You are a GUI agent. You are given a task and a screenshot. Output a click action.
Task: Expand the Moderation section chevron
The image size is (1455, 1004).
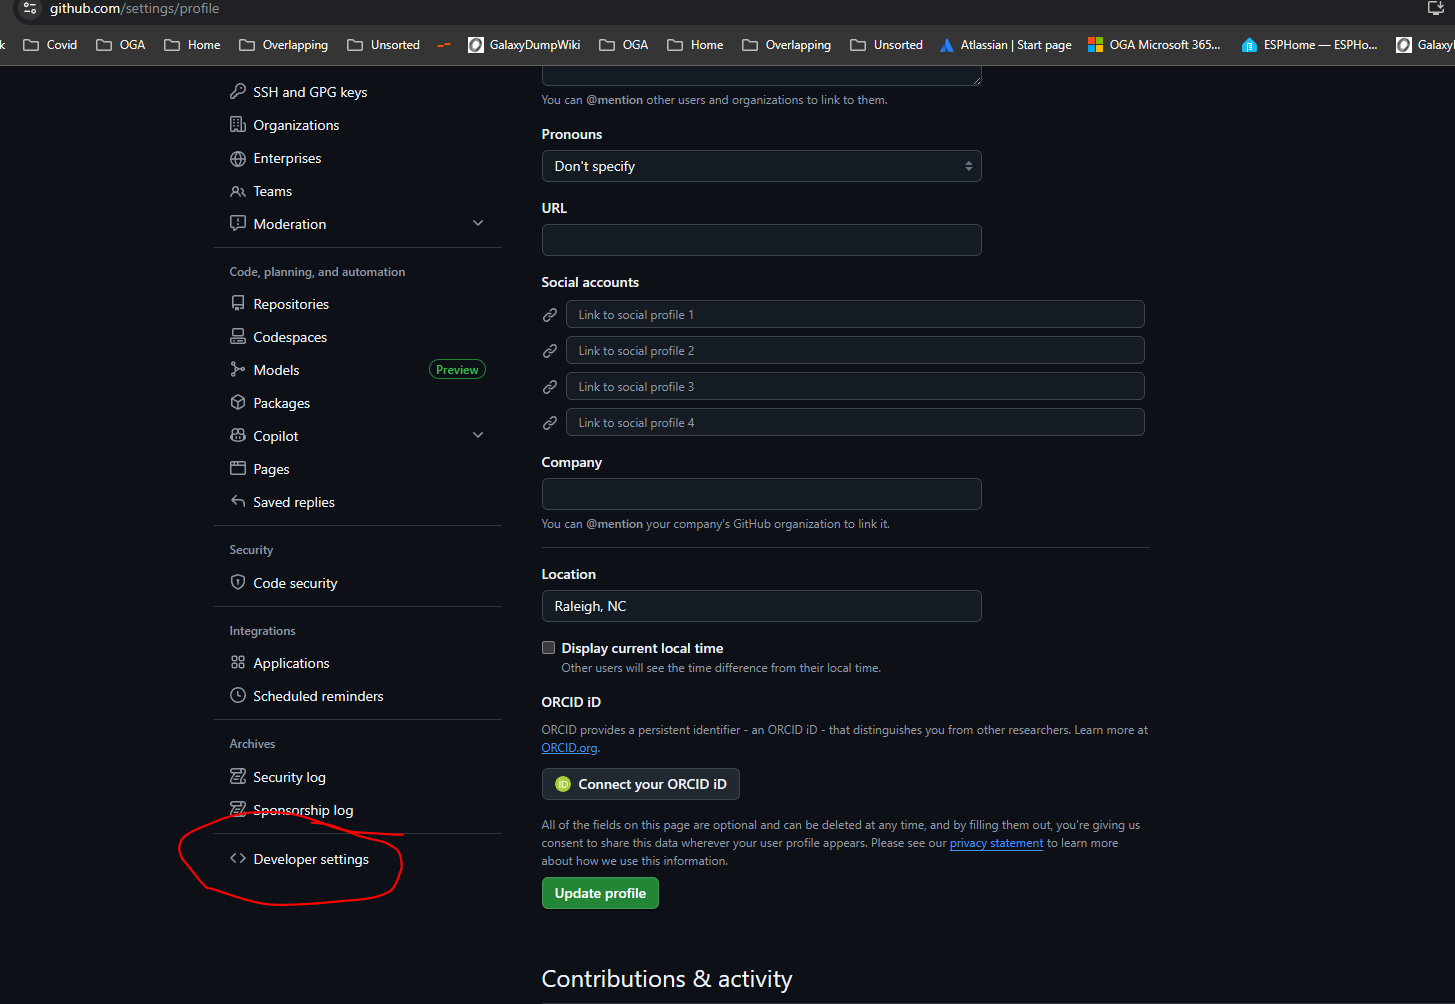478,224
